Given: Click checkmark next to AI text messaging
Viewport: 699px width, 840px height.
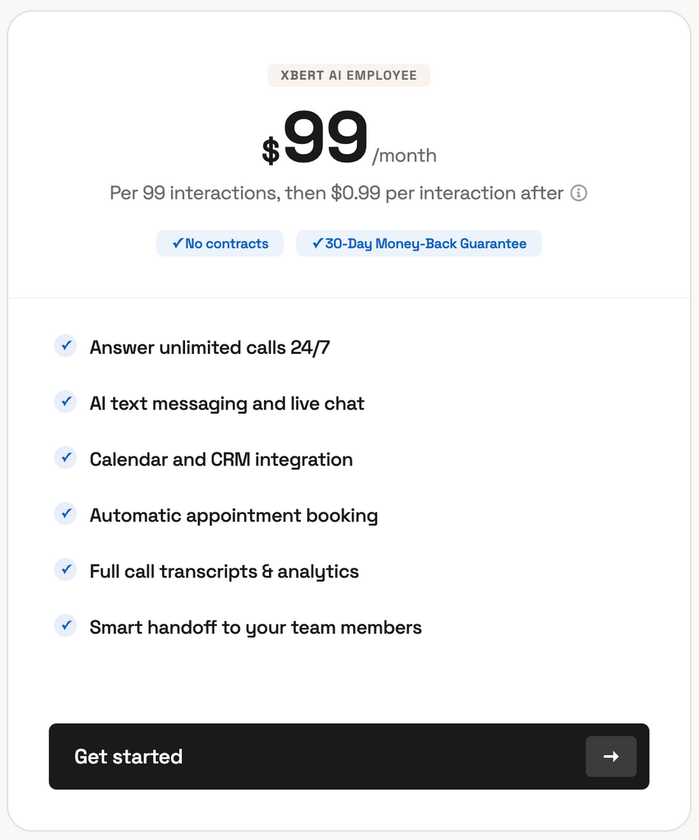Looking at the screenshot, I should coord(65,402).
